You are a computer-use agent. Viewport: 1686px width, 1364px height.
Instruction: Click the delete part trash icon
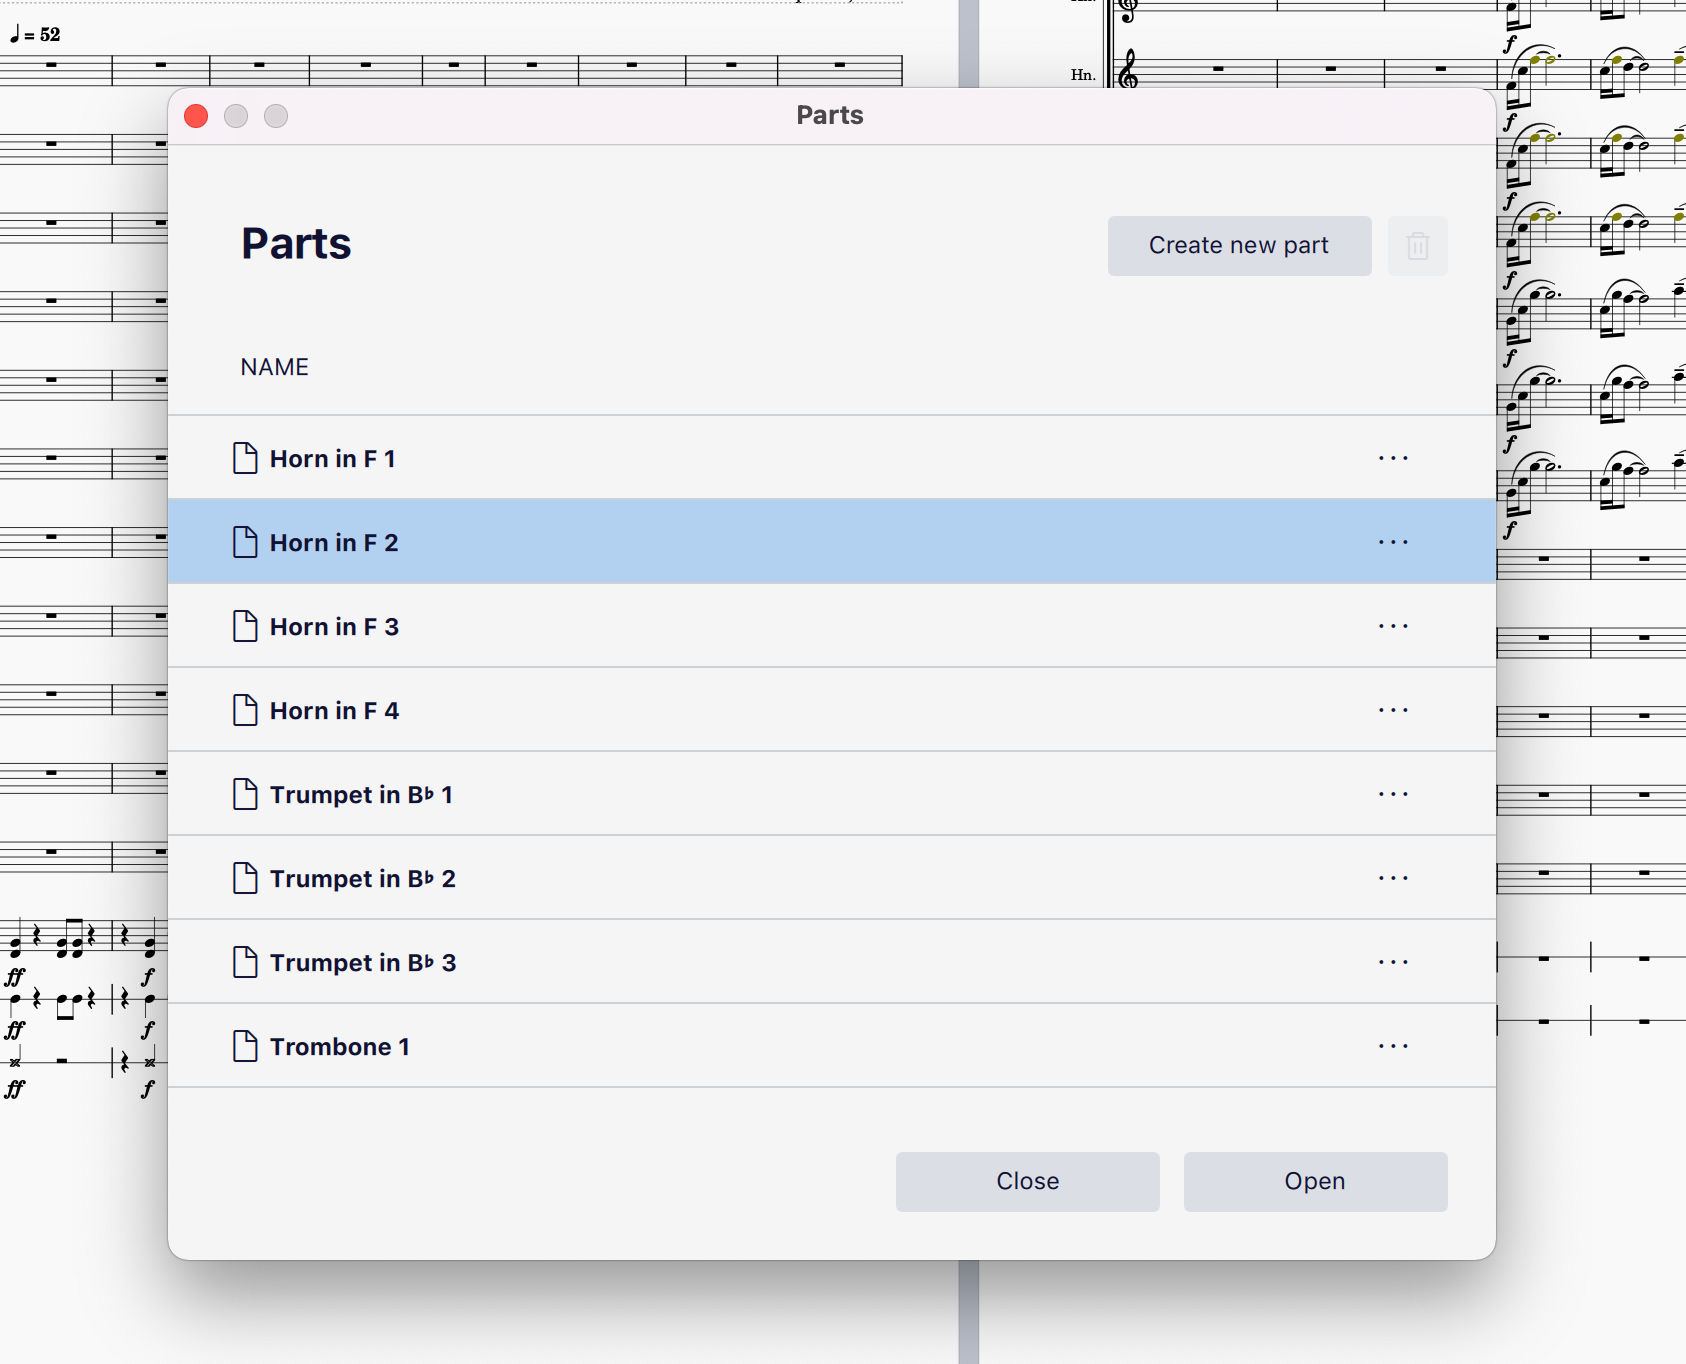(x=1418, y=246)
